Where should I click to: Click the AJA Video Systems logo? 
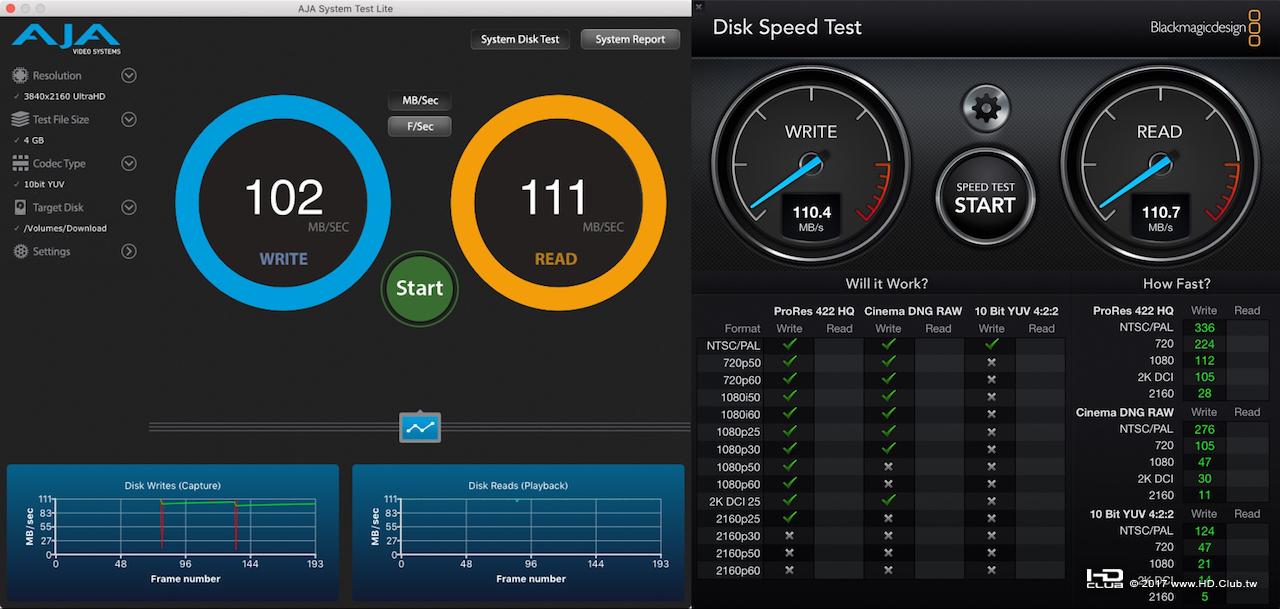tap(64, 40)
